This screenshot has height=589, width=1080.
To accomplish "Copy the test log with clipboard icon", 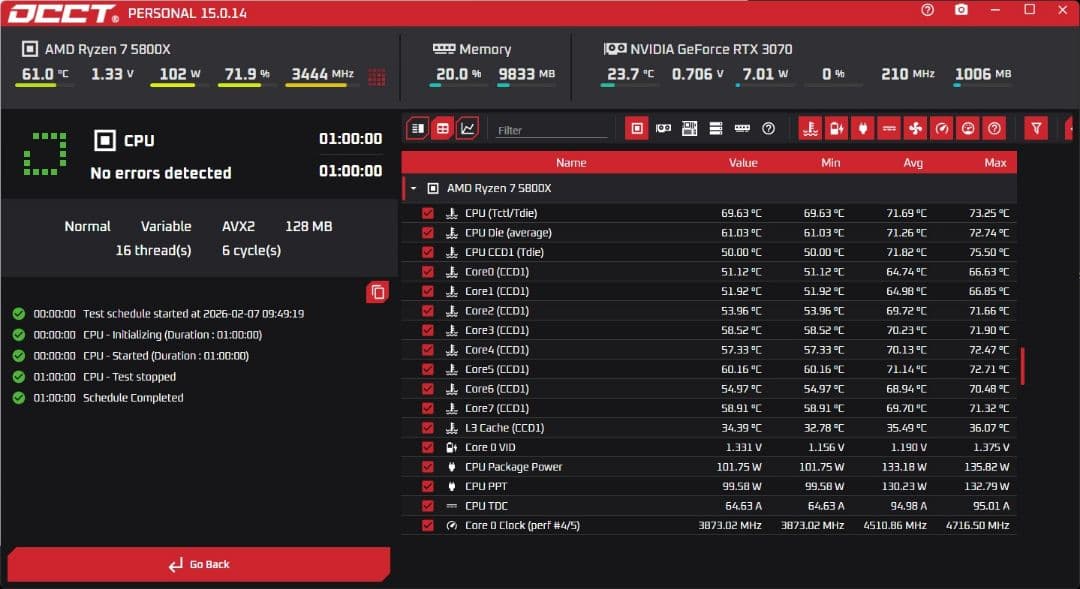I will point(377,292).
